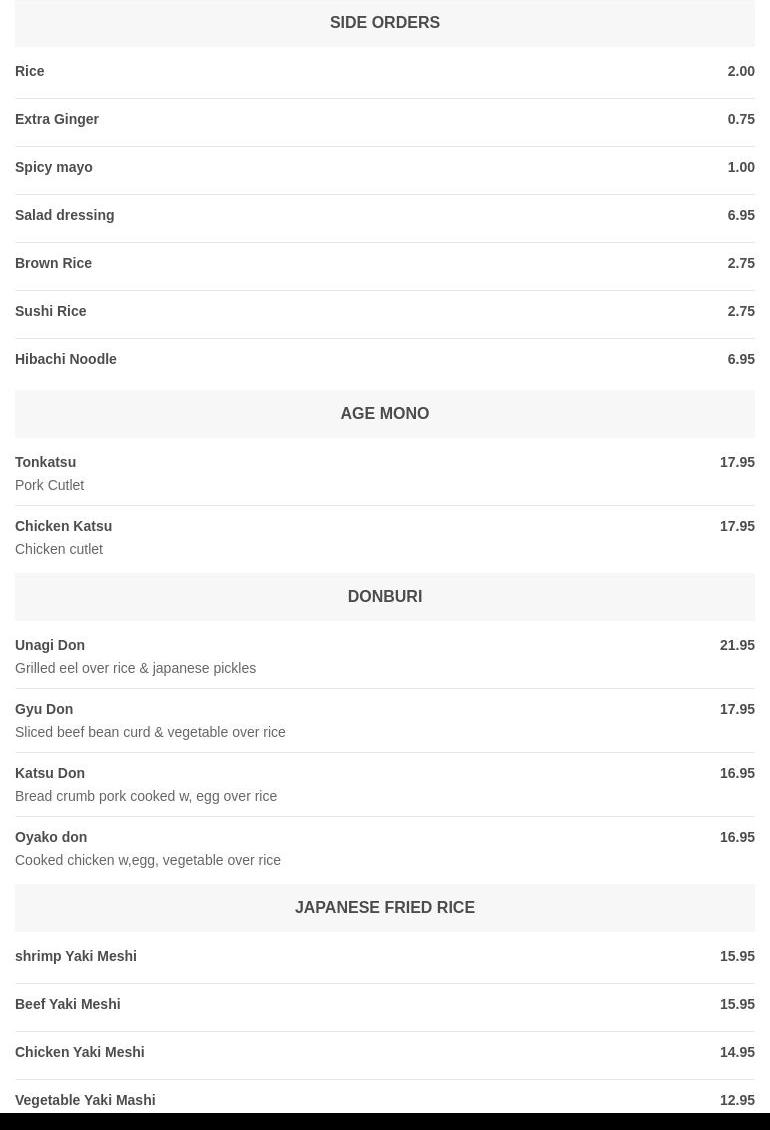Screen dimensions: 770x1130
Task: Select the Oyako don item
Action: 51,837
